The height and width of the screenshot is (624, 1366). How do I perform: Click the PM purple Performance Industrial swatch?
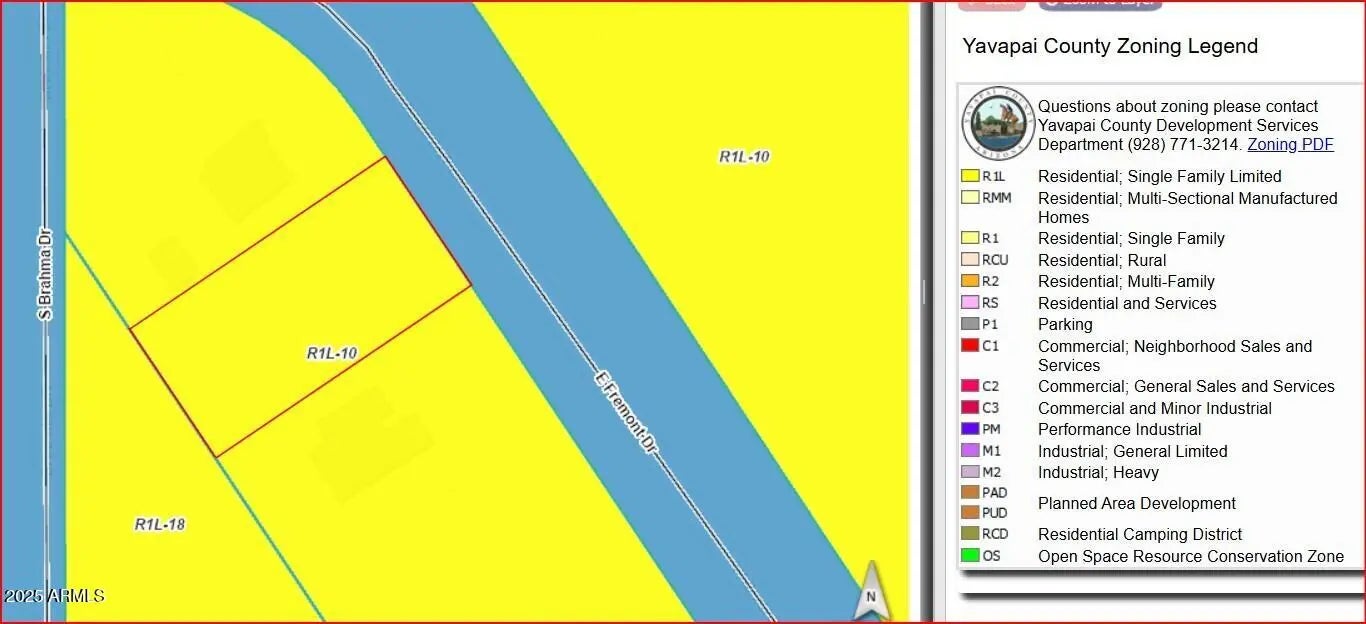tap(969, 429)
